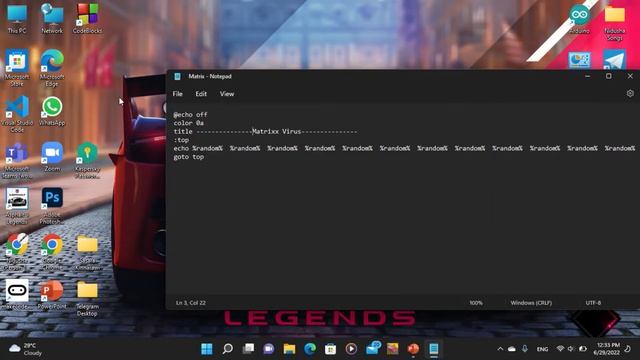Select the Visual Studio Code desktop shortcut
The width and height of the screenshot is (640, 360).
pos(17,114)
